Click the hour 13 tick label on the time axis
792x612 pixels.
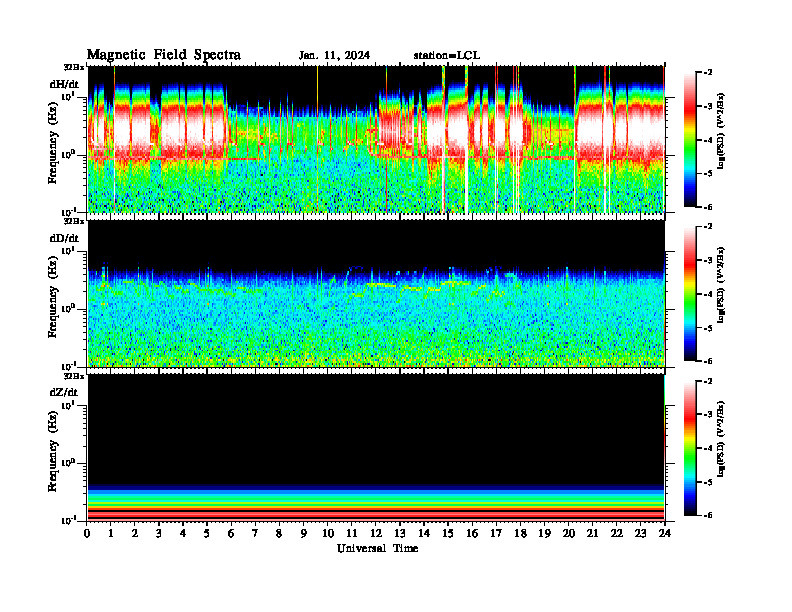point(400,534)
